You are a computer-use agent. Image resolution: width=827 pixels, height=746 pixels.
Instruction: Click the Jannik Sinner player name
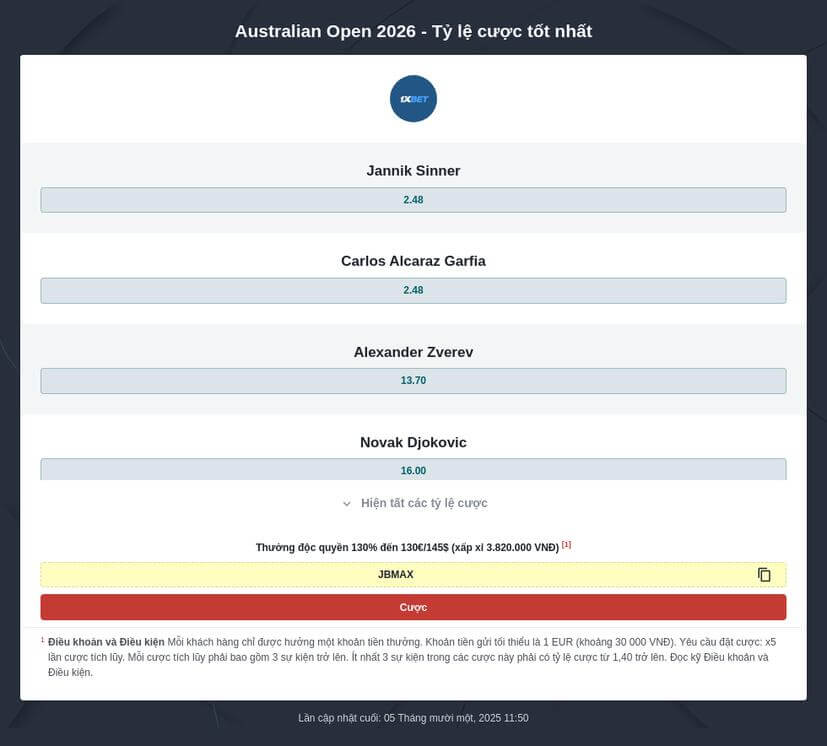413,170
